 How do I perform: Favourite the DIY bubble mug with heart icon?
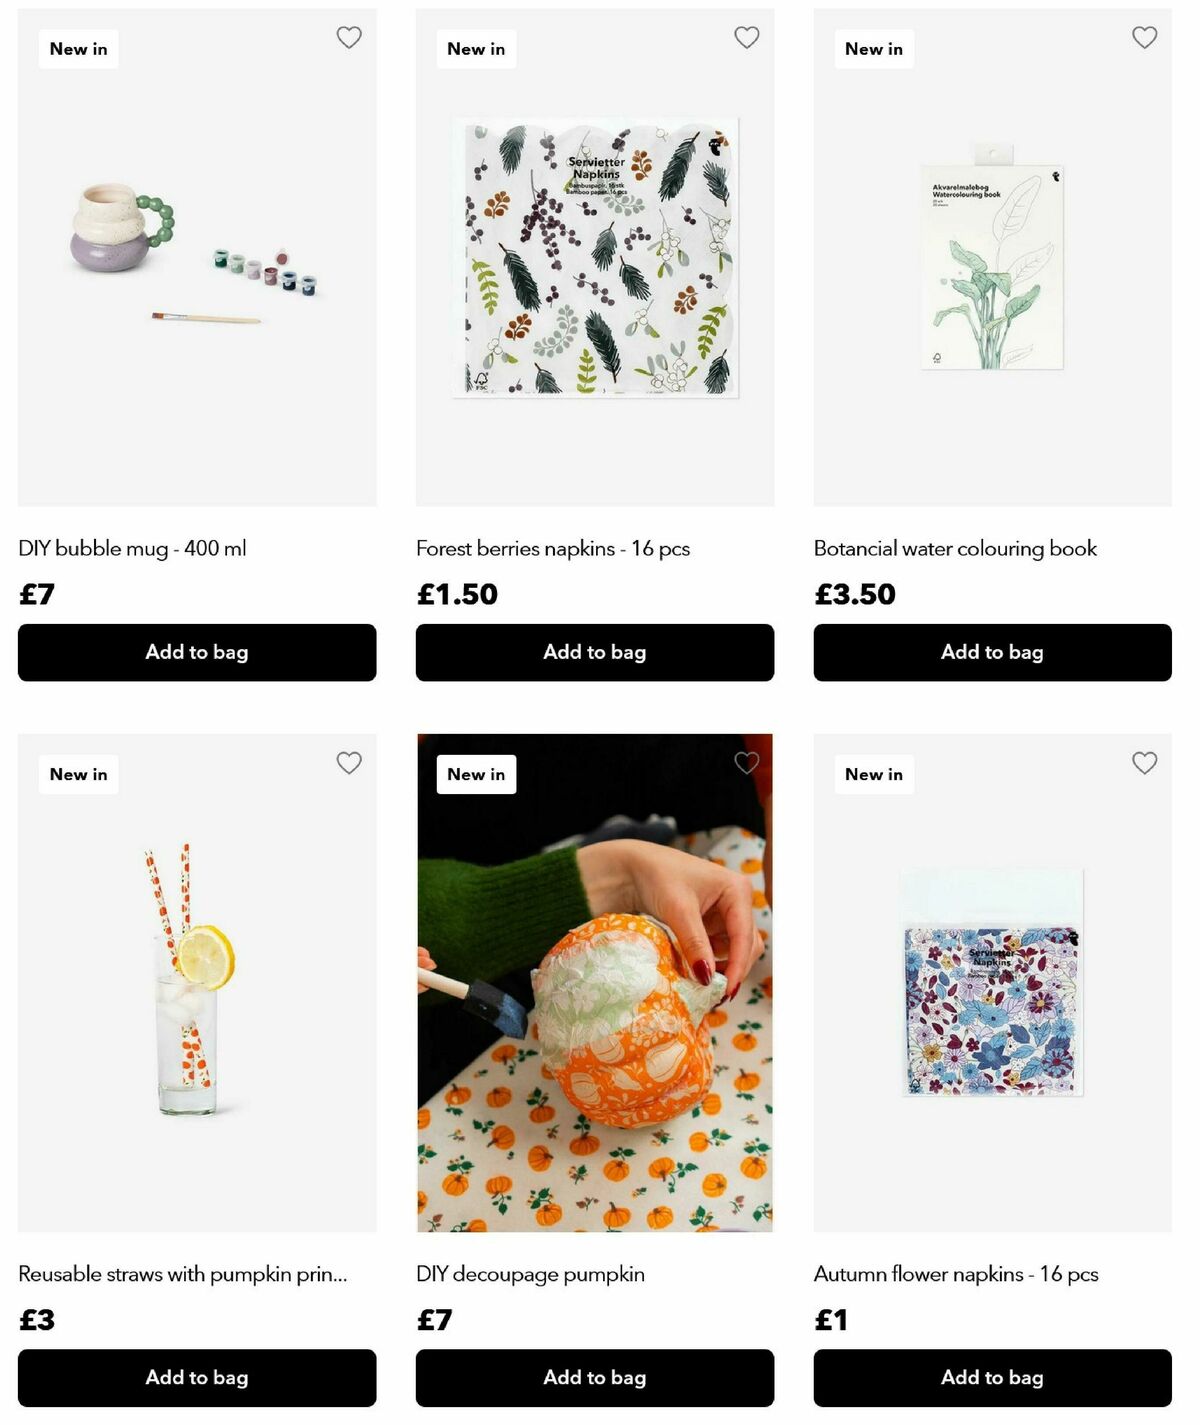tap(349, 38)
